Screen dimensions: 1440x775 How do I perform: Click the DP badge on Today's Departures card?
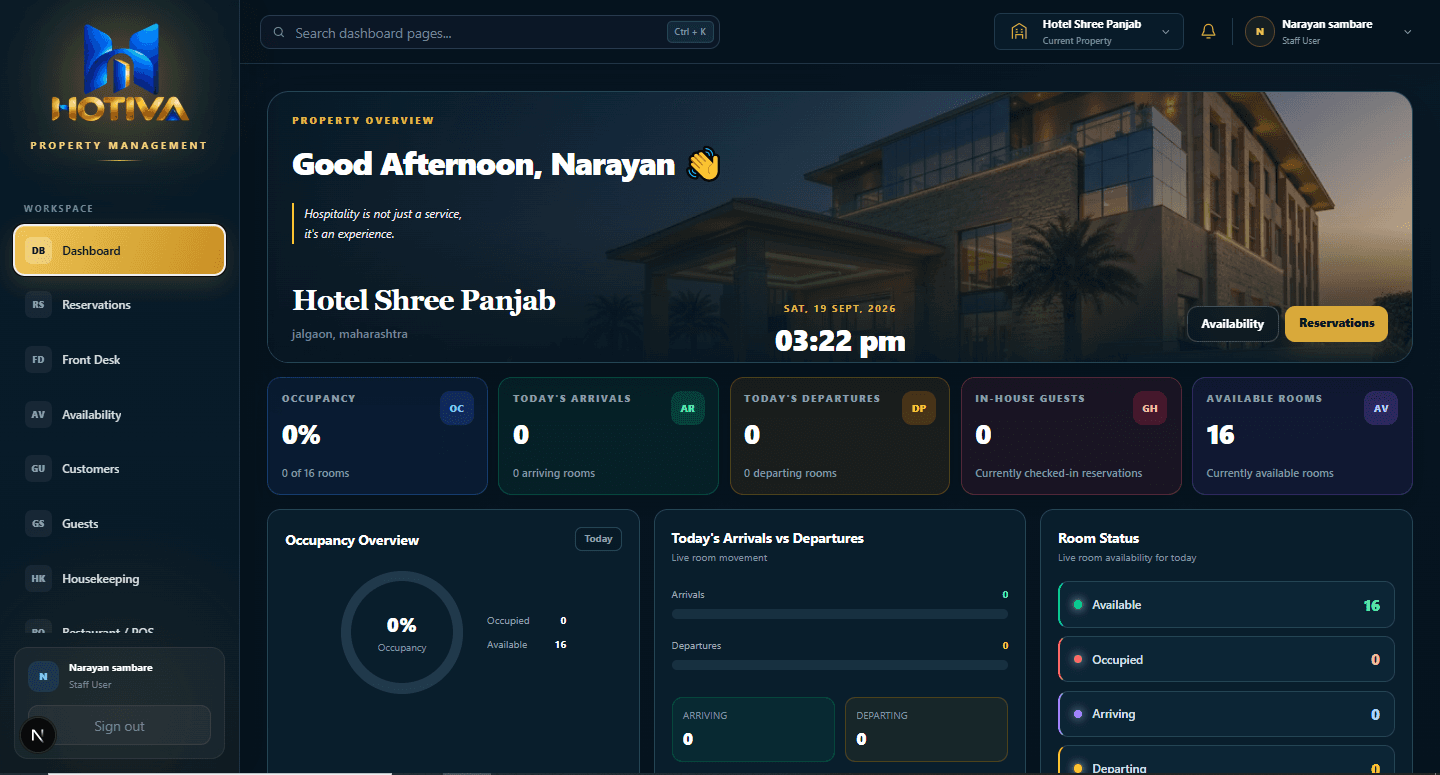coord(919,408)
